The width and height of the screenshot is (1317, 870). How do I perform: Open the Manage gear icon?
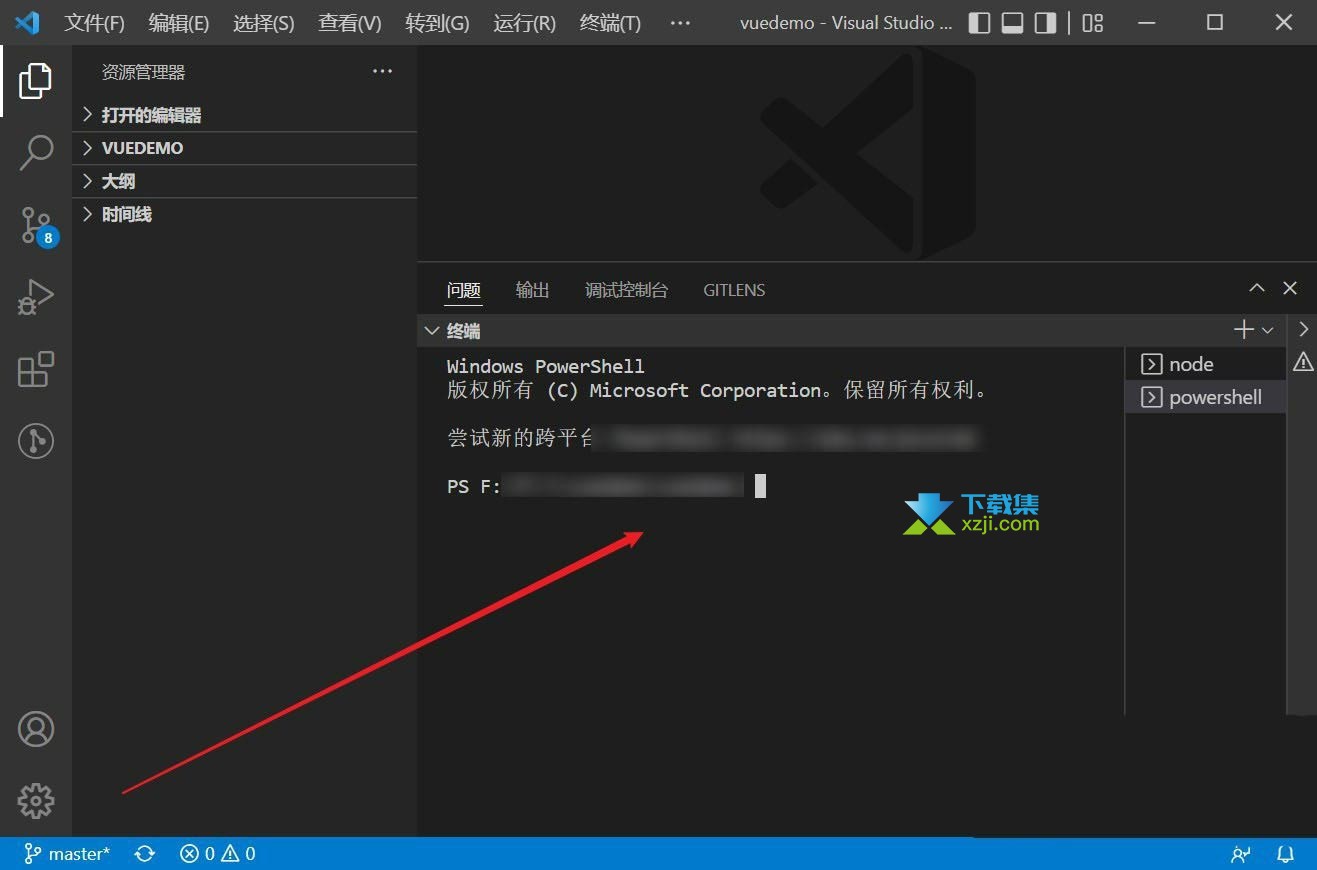click(36, 801)
